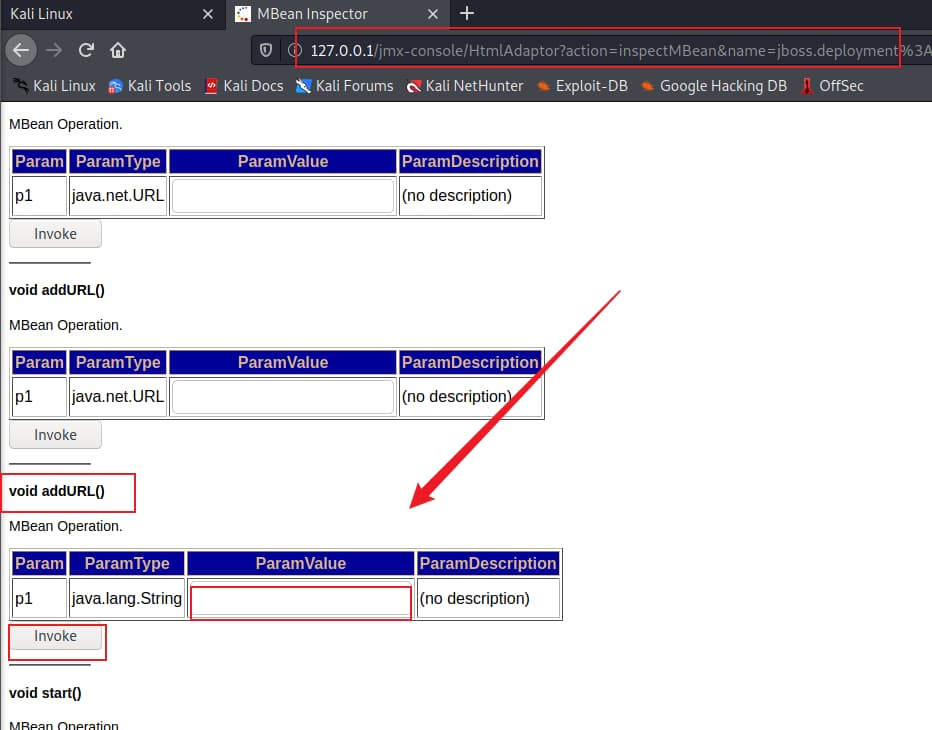The image size is (932, 730).
Task: Reload the MBean Inspector page
Action: tap(86, 51)
